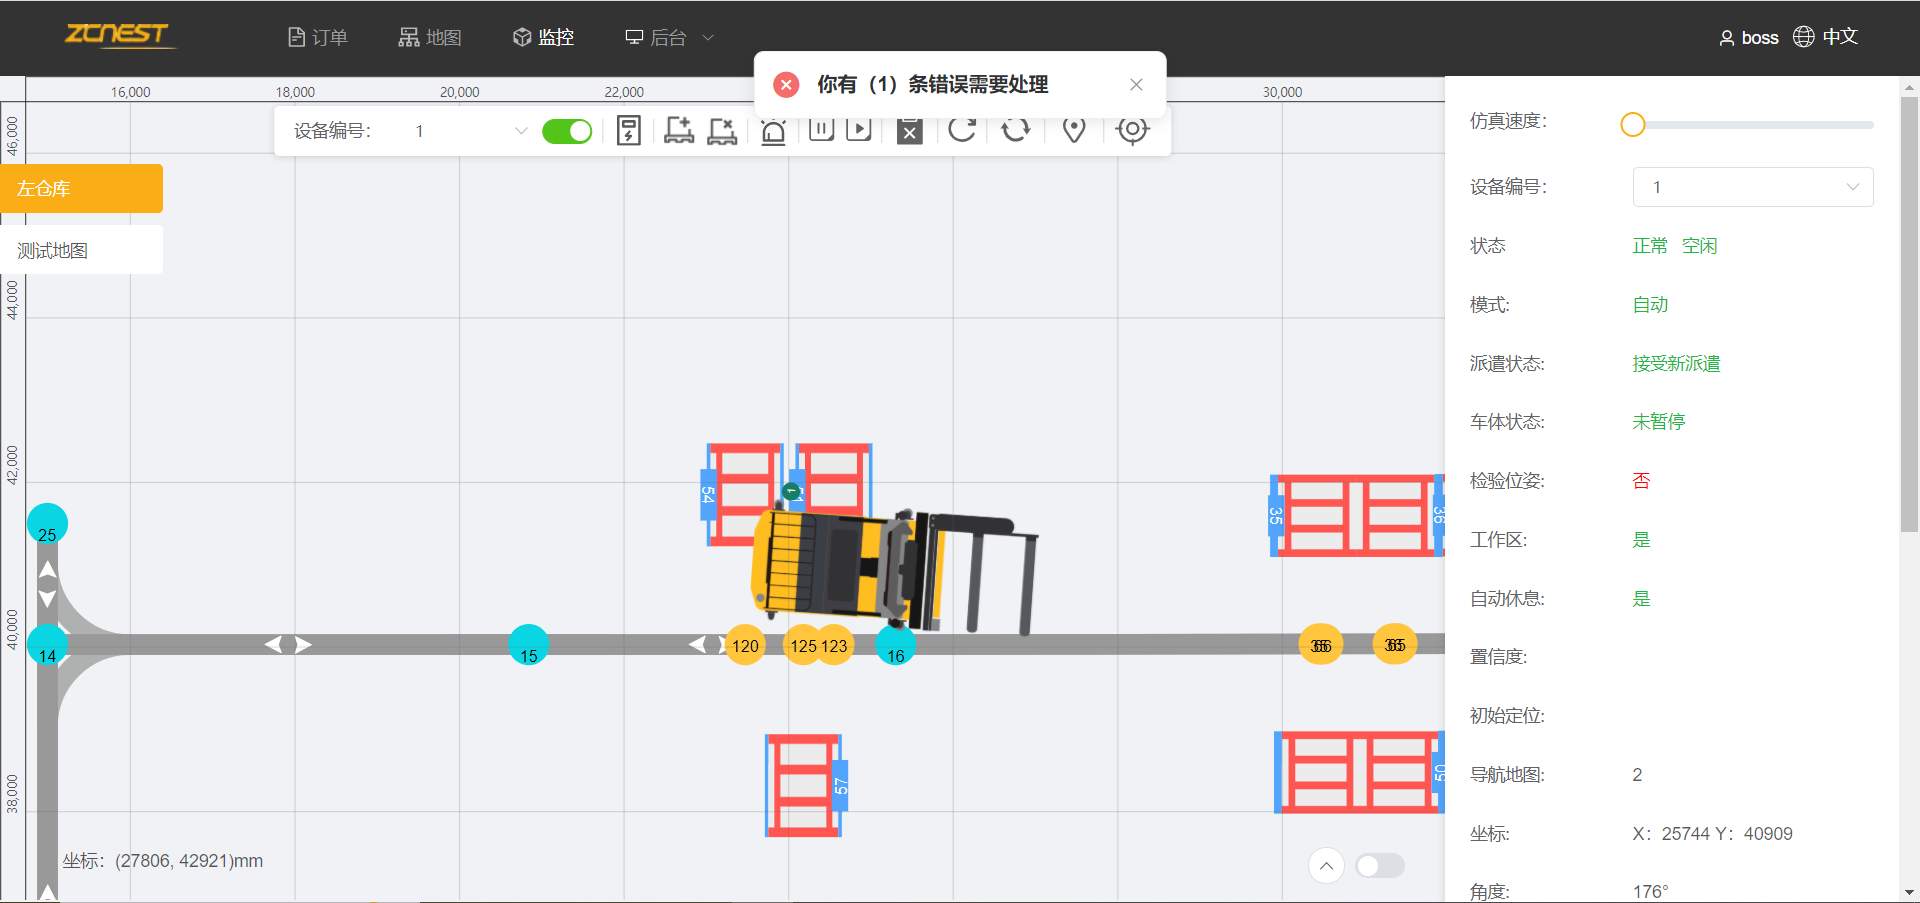Dismiss the error notification popup
The width and height of the screenshot is (1920, 903).
1136,85
